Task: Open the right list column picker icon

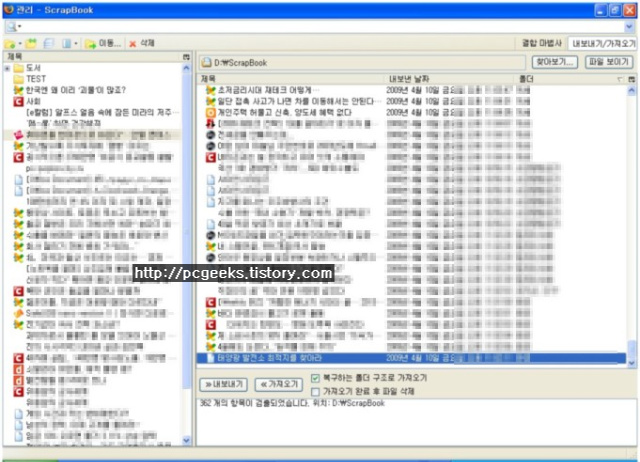Action: coord(631,79)
